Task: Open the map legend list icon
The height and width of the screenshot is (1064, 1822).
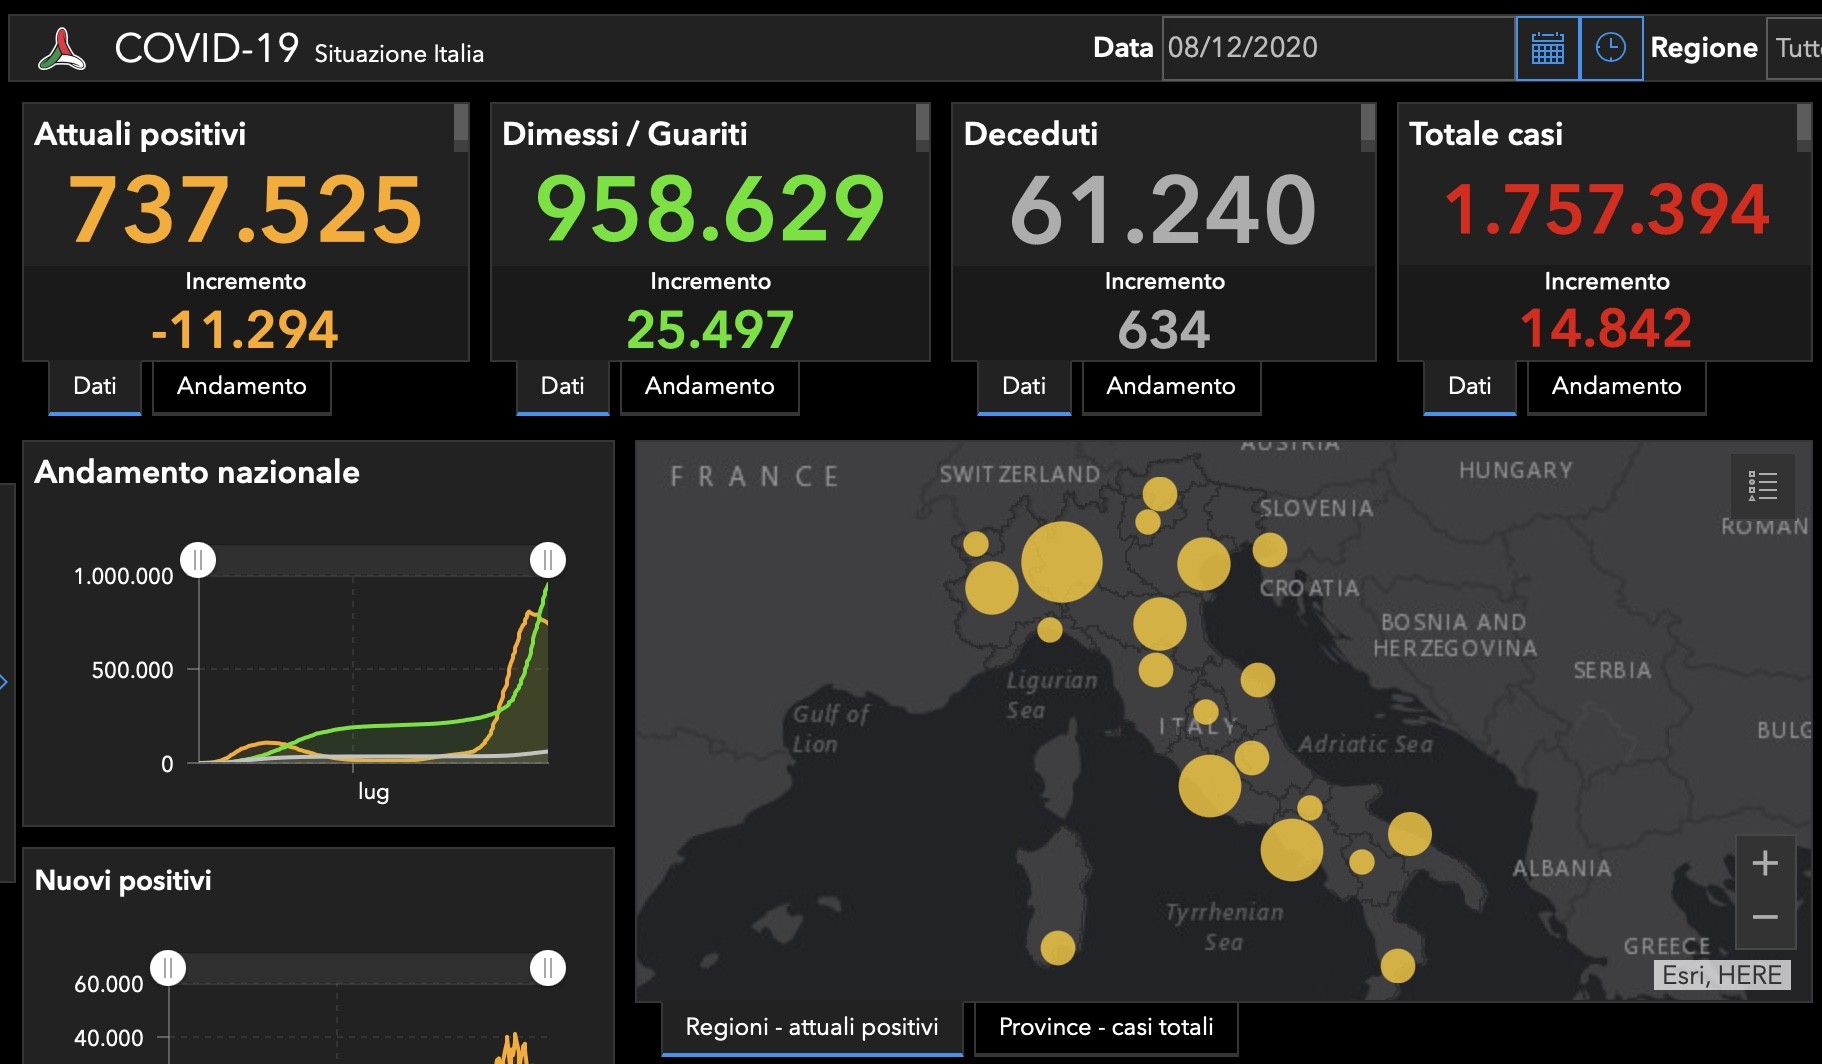Action: (x=1762, y=486)
